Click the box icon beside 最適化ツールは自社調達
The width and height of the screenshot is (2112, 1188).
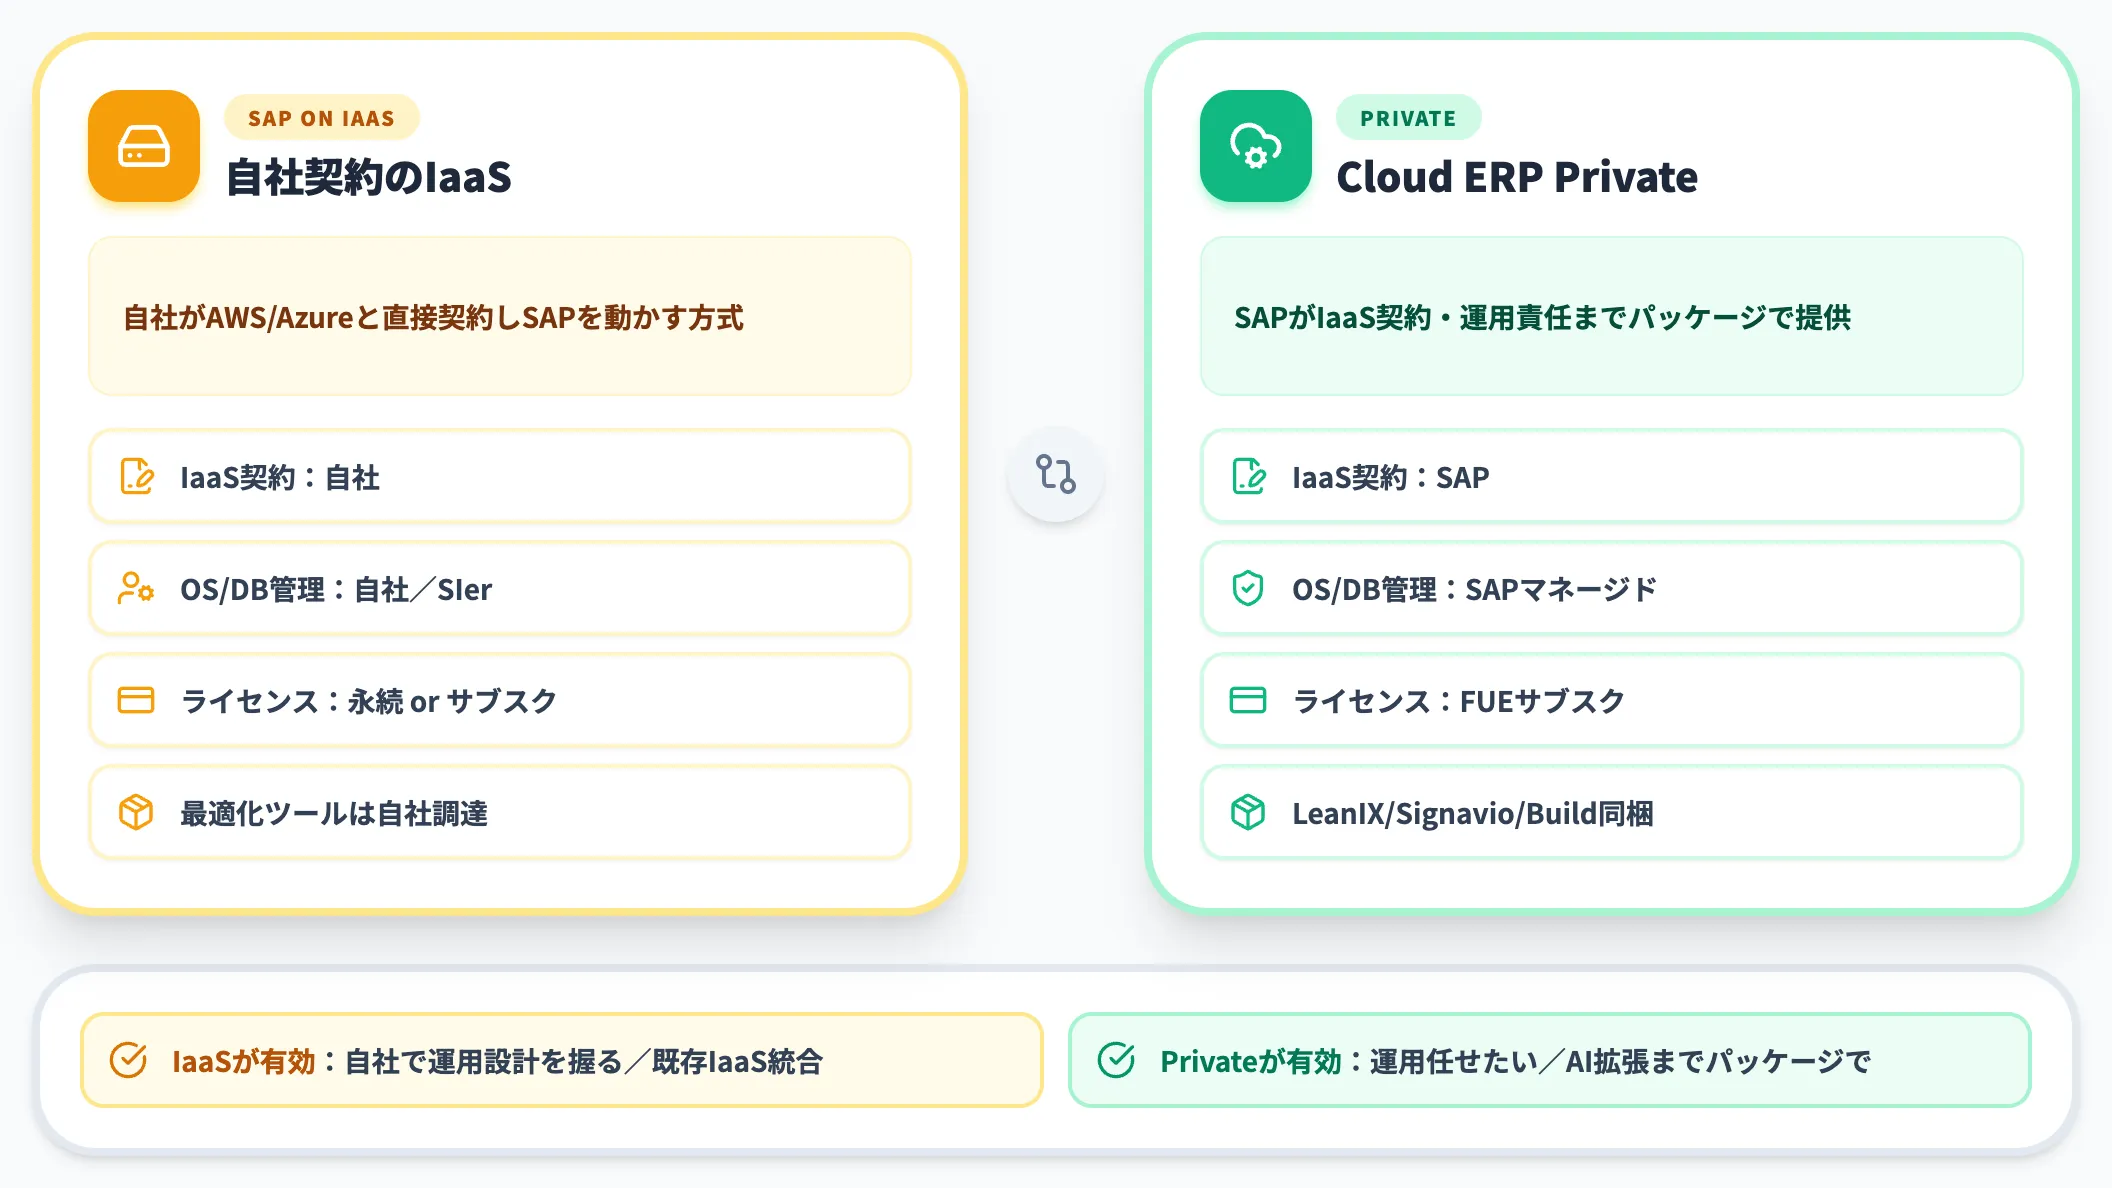click(136, 812)
